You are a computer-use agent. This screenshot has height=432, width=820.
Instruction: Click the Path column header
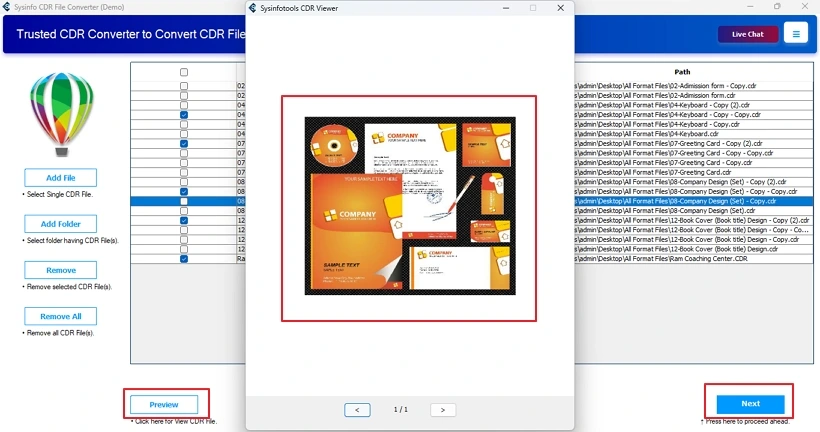click(682, 72)
